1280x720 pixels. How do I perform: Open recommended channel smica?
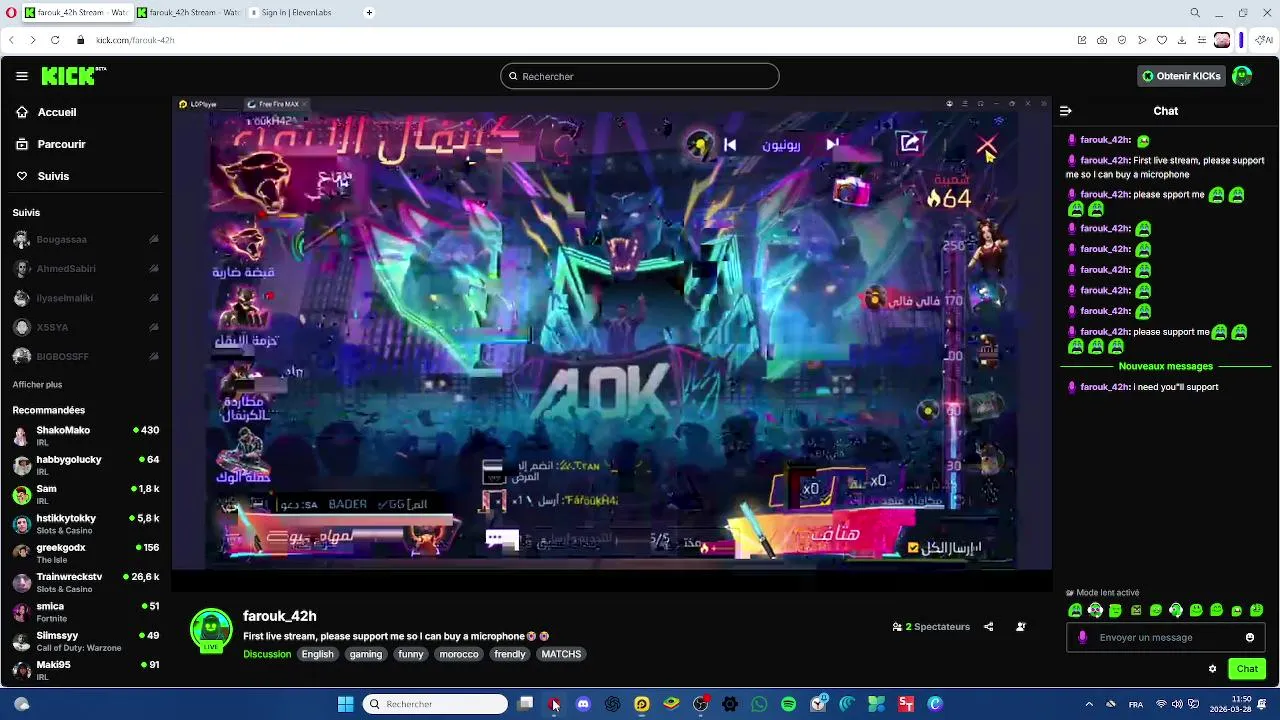coord(86,611)
